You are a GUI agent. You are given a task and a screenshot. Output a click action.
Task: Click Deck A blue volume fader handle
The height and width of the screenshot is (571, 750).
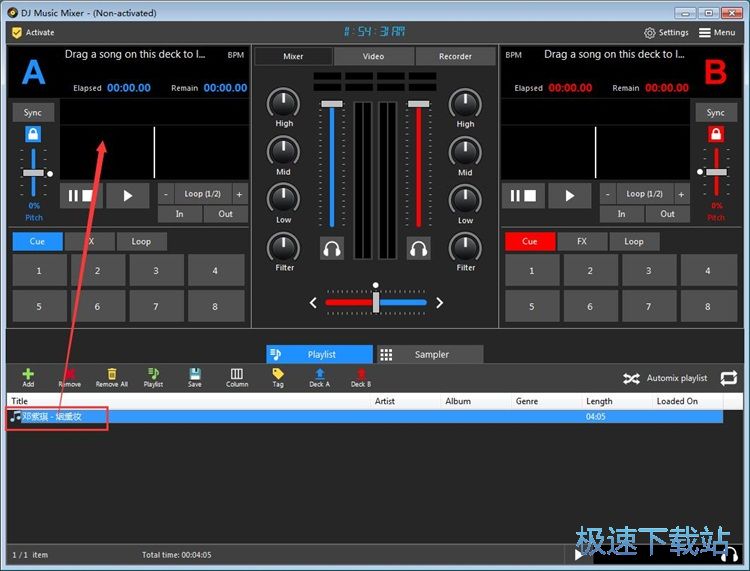point(332,104)
